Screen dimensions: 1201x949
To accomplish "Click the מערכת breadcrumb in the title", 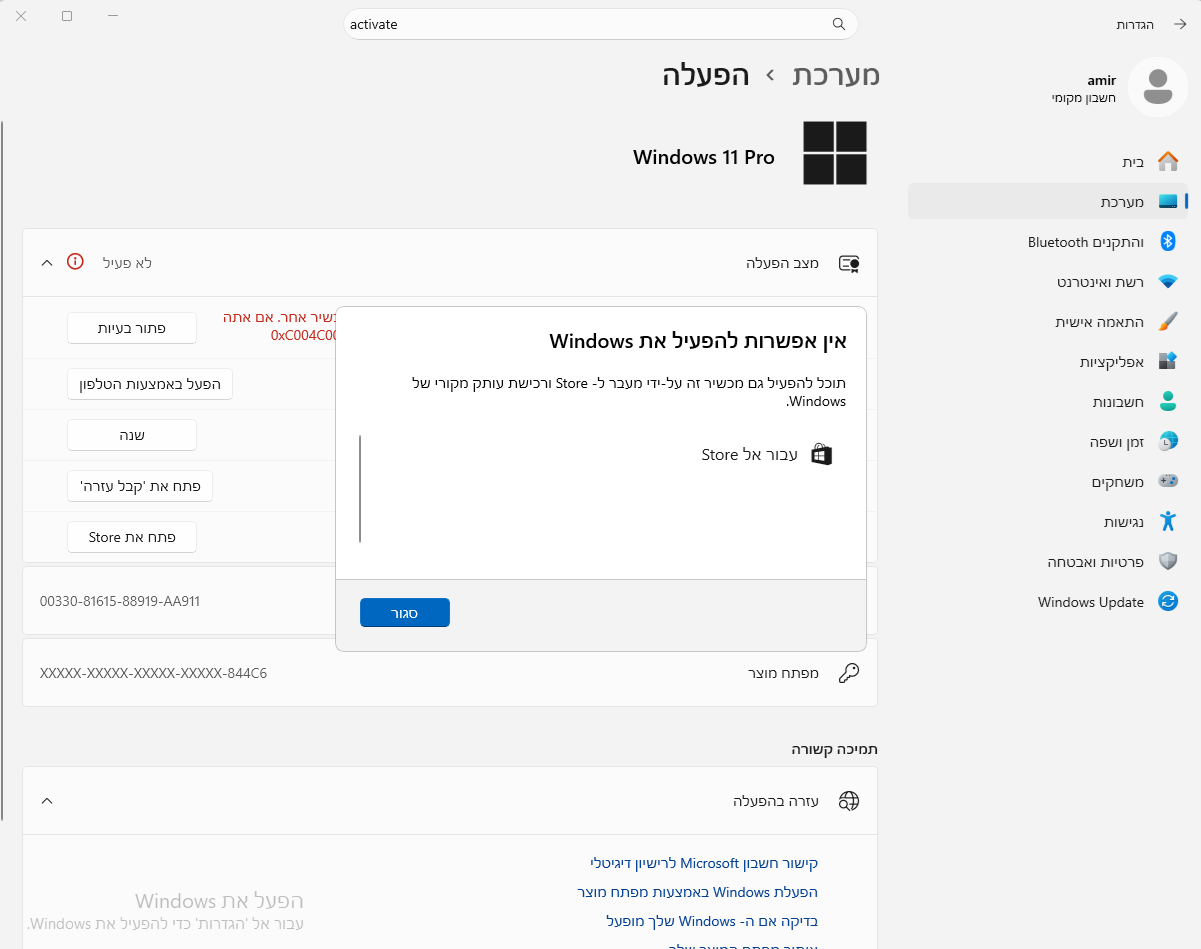I will click(836, 75).
